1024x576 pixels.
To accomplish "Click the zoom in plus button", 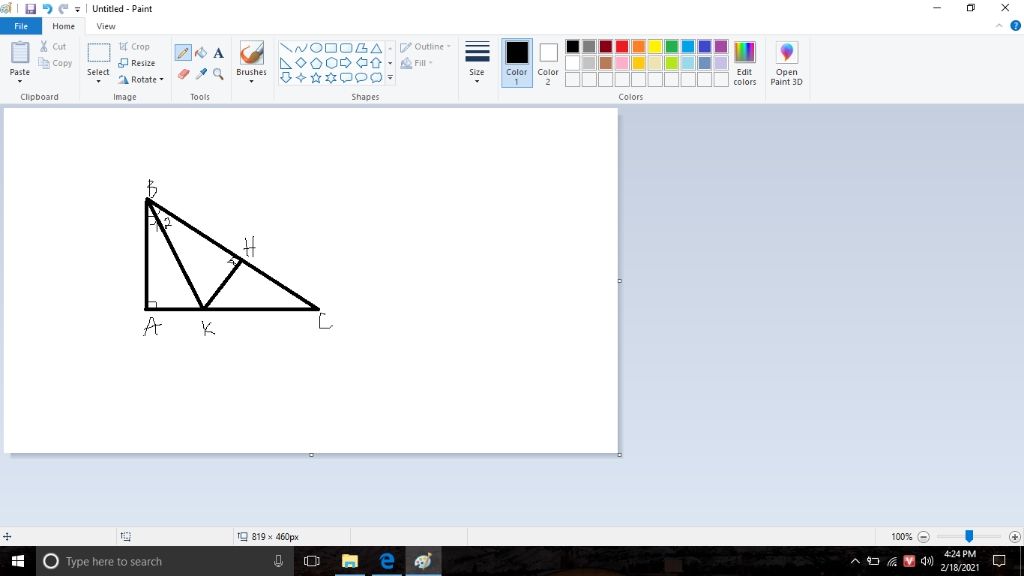I will (x=1014, y=537).
